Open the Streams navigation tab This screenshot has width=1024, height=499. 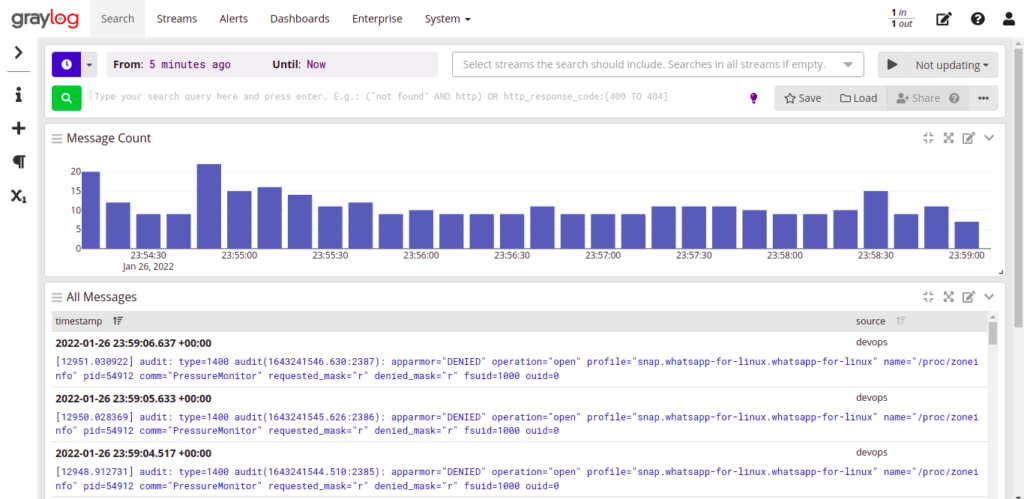pos(177,19)
